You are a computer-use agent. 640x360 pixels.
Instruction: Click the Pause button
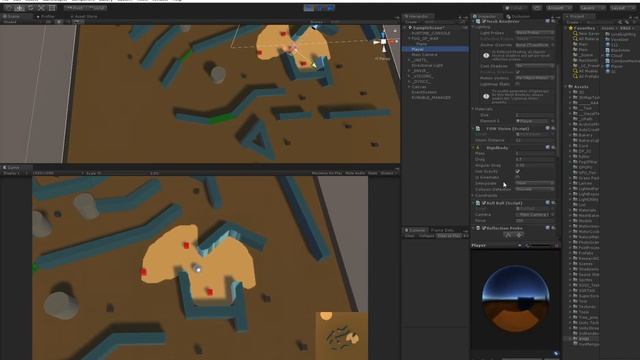pos(320,8)
